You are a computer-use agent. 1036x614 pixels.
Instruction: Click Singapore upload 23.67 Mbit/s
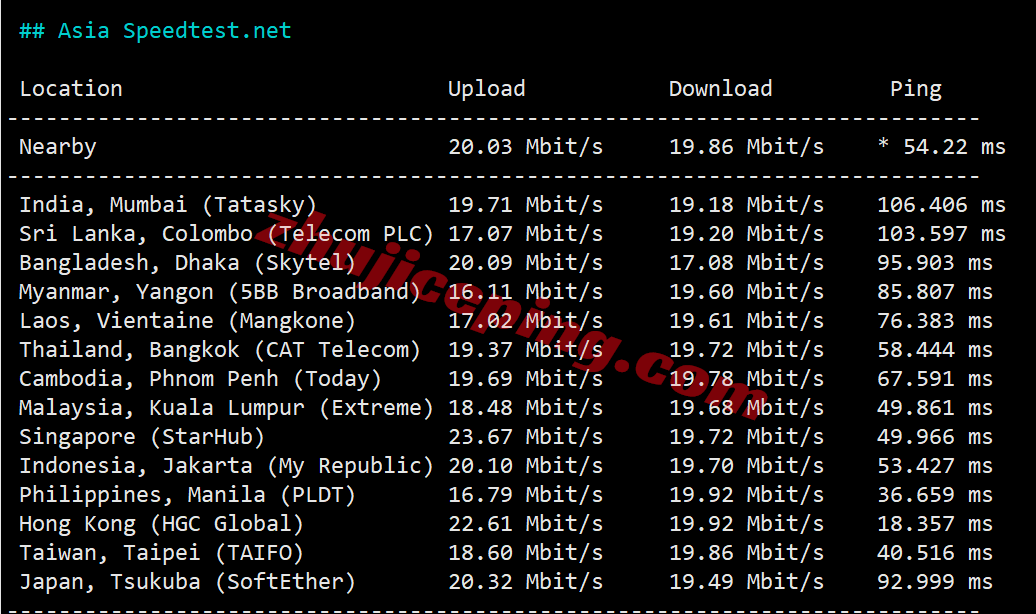pyautogui.click(x=525, y=438)
